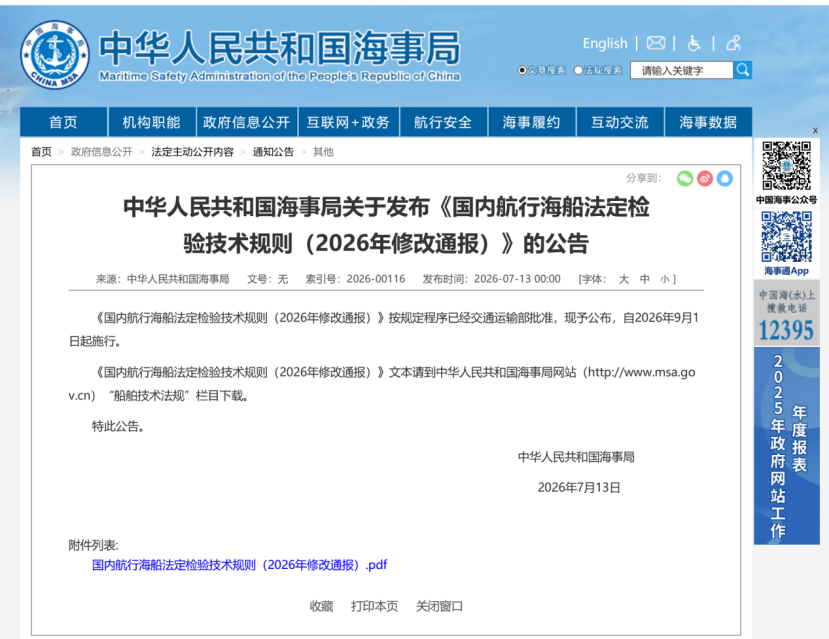Share article via blue QQ icon
This screenshot has height=639, width=829.
point(725,178)
